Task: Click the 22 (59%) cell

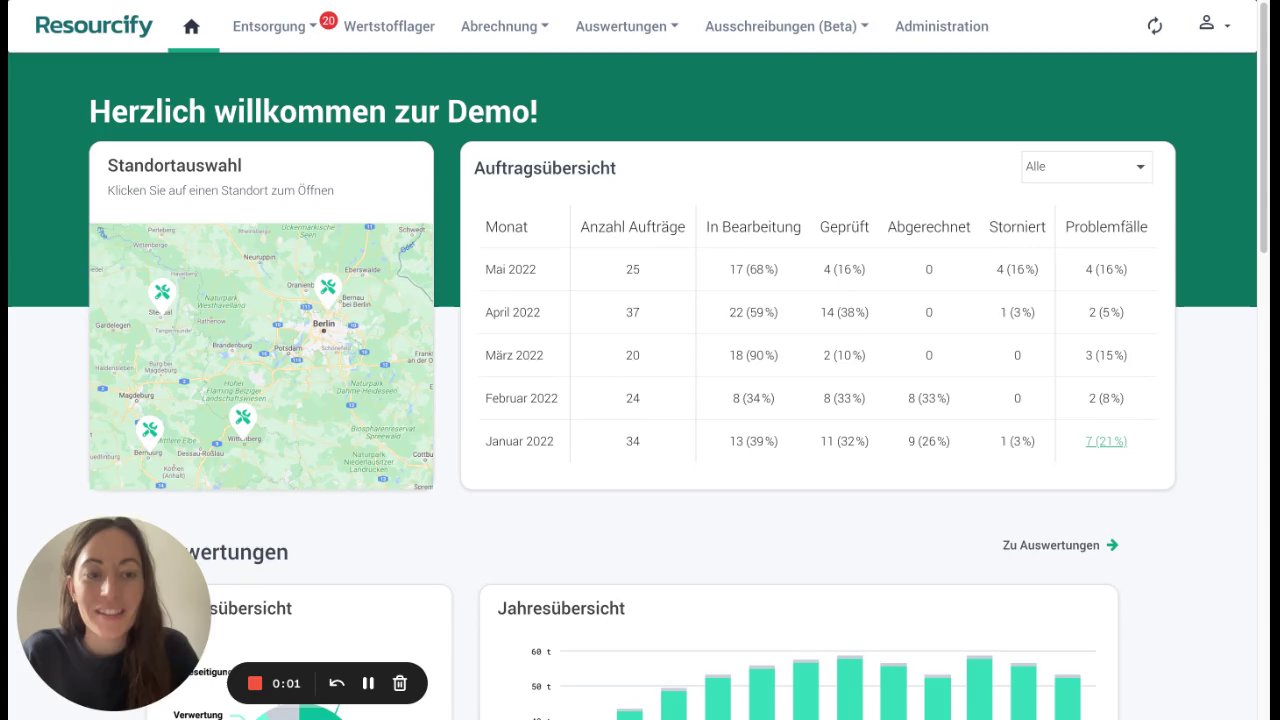Action: coord(753,312)
